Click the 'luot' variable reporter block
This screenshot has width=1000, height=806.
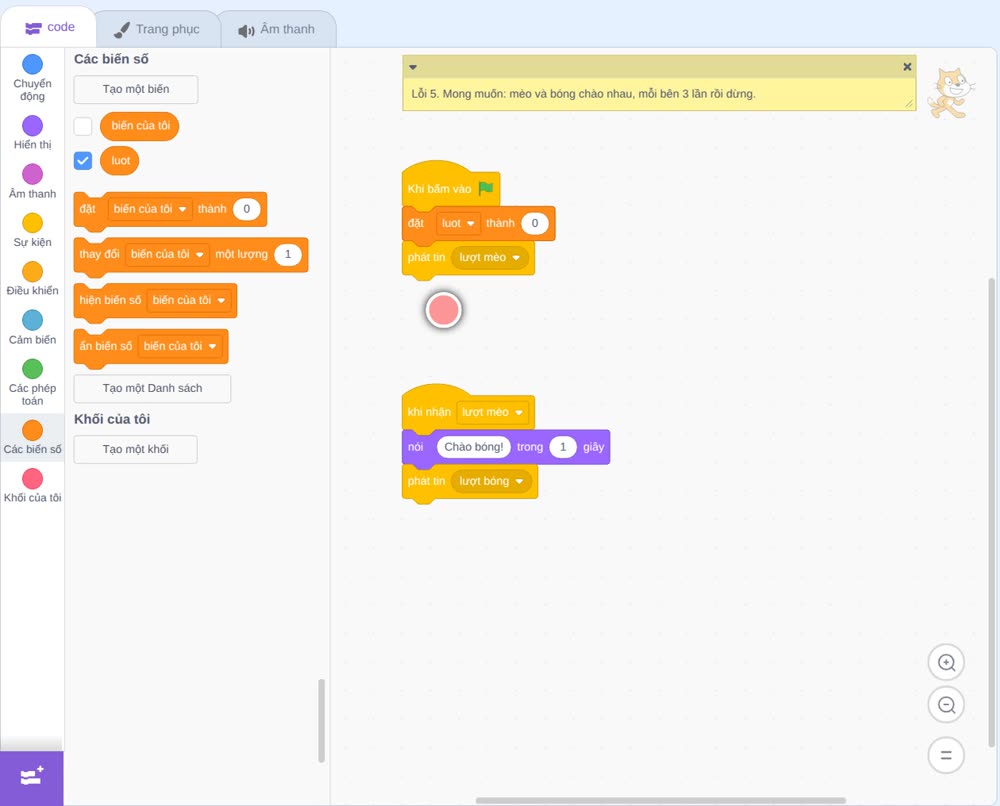[120, 161]
